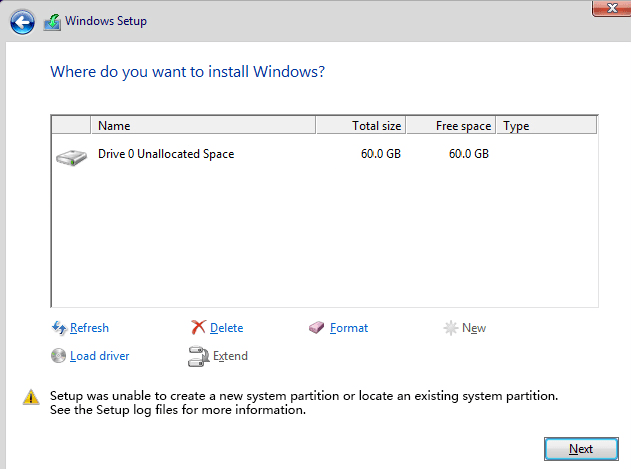This screenshot has width=631, height=469.
Task: Click the blue back arrow button
Action: (x=22, y=21)
